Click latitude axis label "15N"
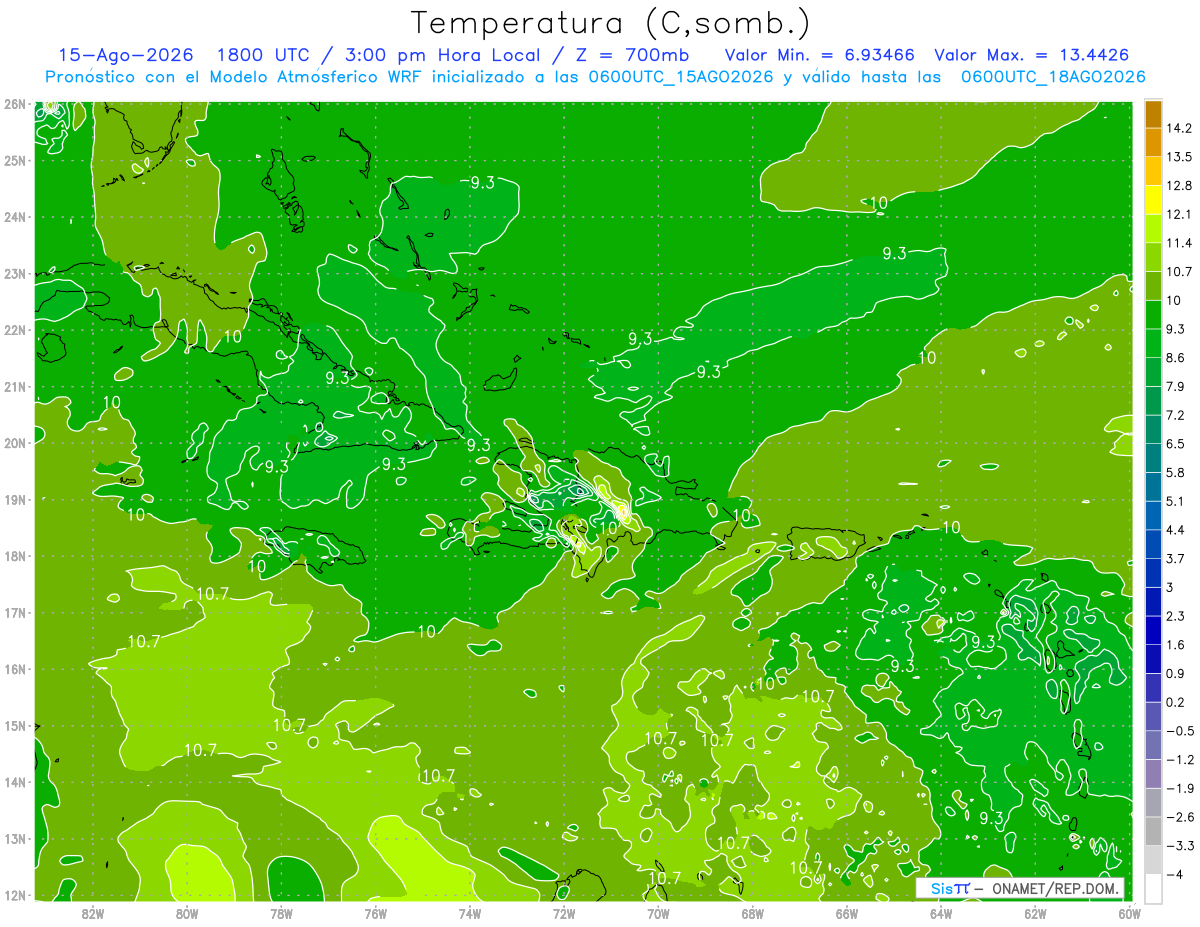The image size is (1200, 927). point(15,726)
